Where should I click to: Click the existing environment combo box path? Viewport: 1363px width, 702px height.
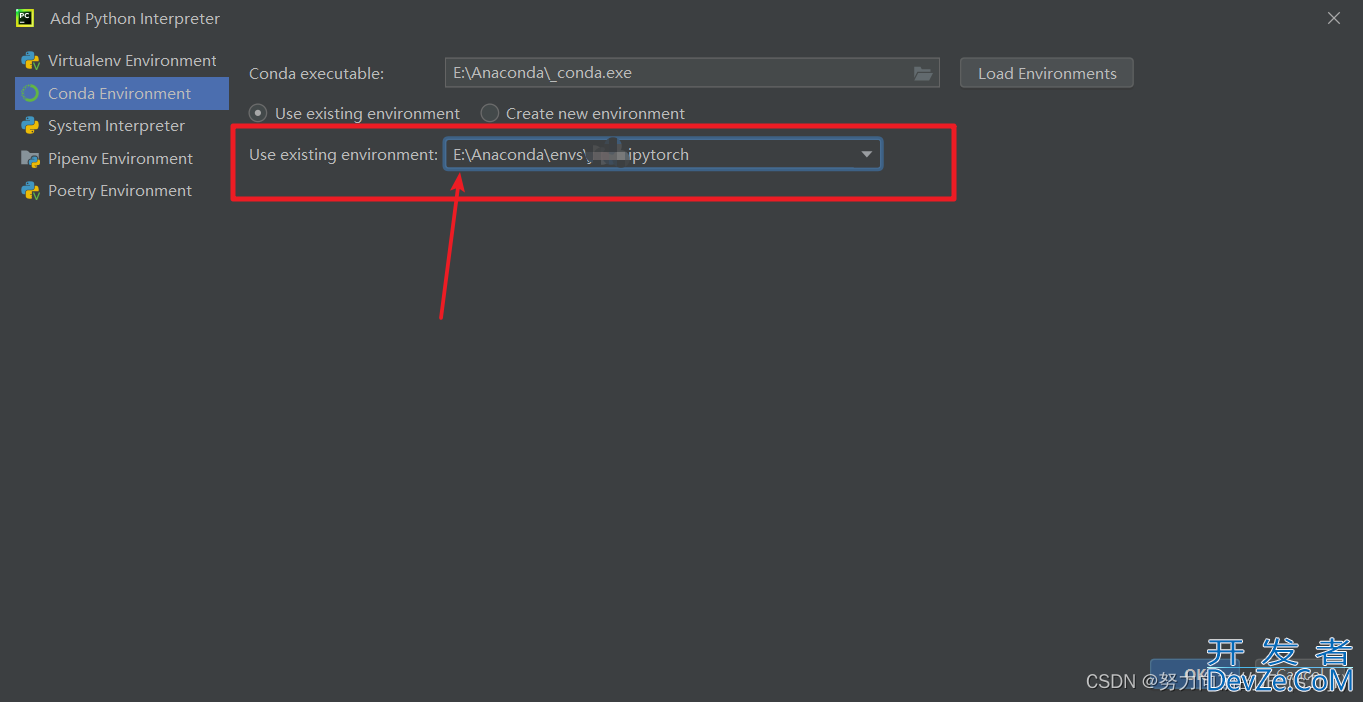tap(663, 154)
